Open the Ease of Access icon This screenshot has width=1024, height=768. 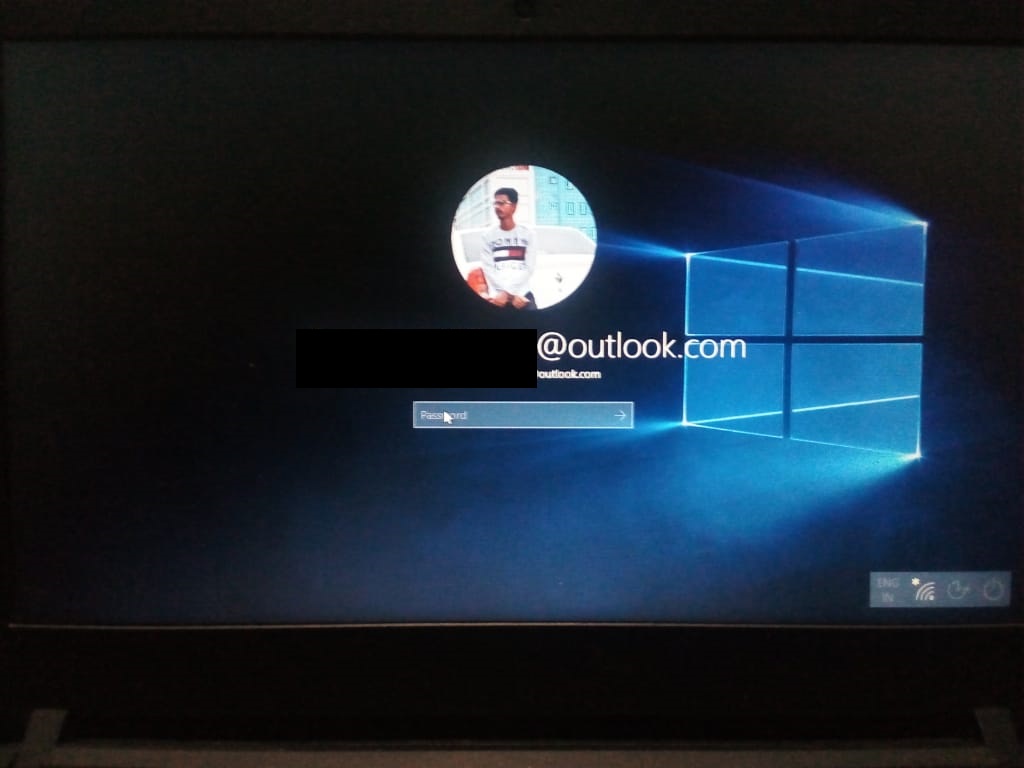click(958, 590)
